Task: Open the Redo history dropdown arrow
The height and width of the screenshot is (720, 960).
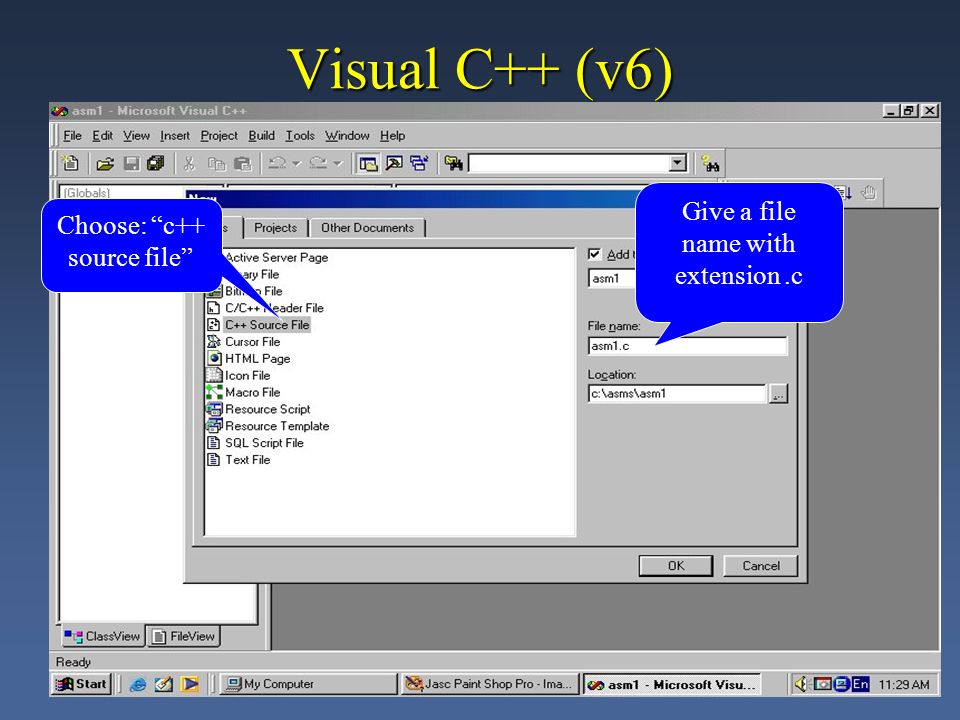Action: pos(337,163)
